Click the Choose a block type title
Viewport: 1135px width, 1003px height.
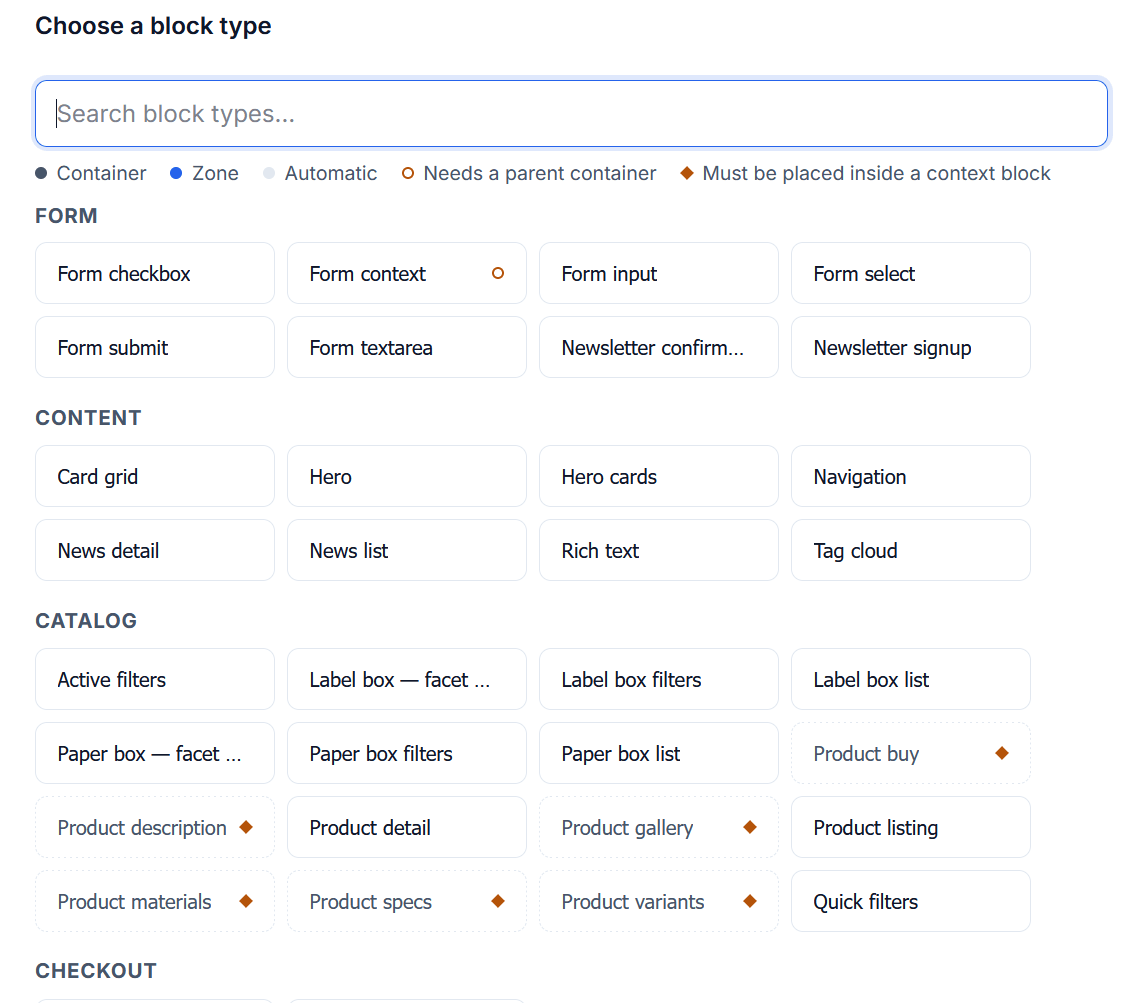point(153,26)
